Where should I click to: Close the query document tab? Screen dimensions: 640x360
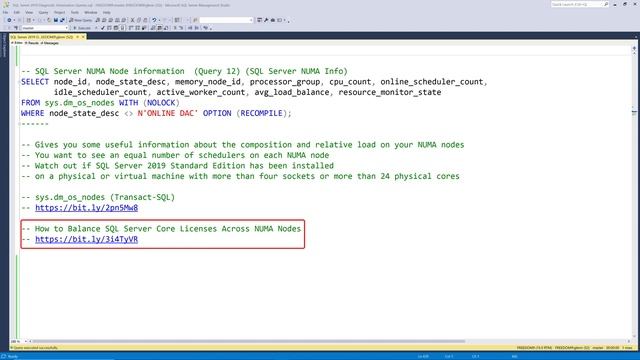83,37
